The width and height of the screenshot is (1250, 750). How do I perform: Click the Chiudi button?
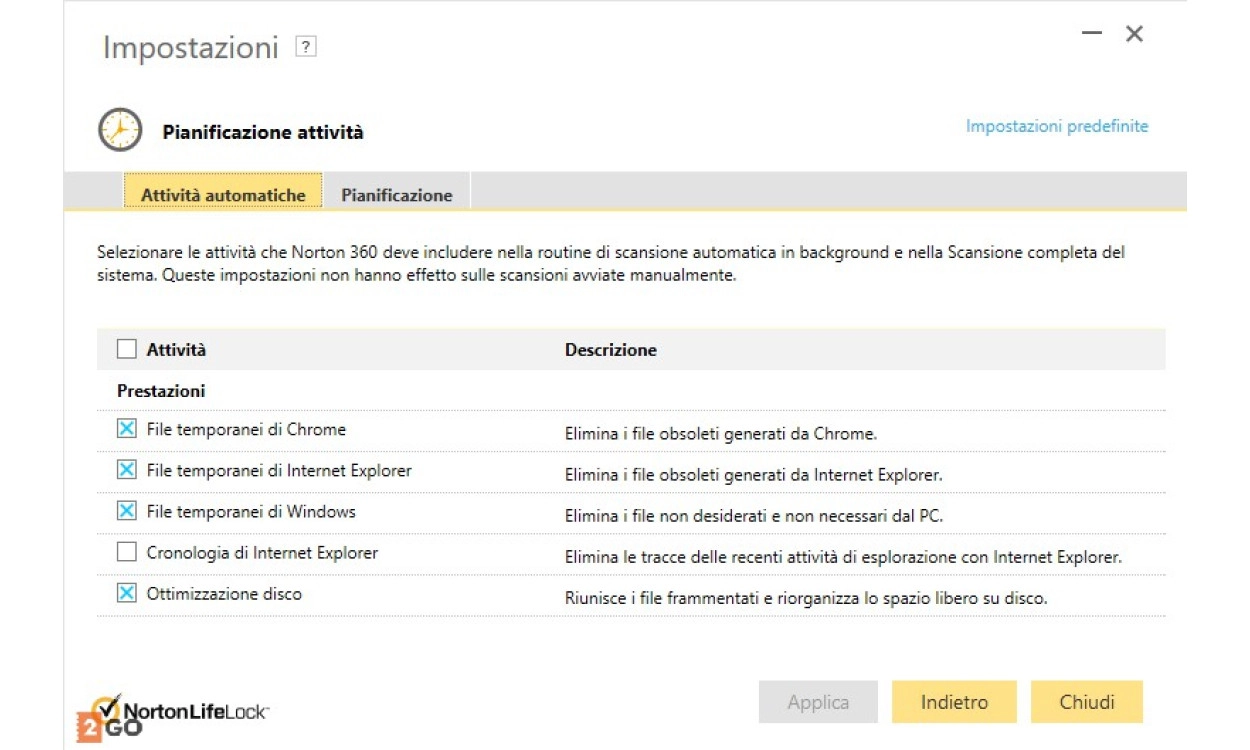pyautogui.click(x=1087, y=702)
